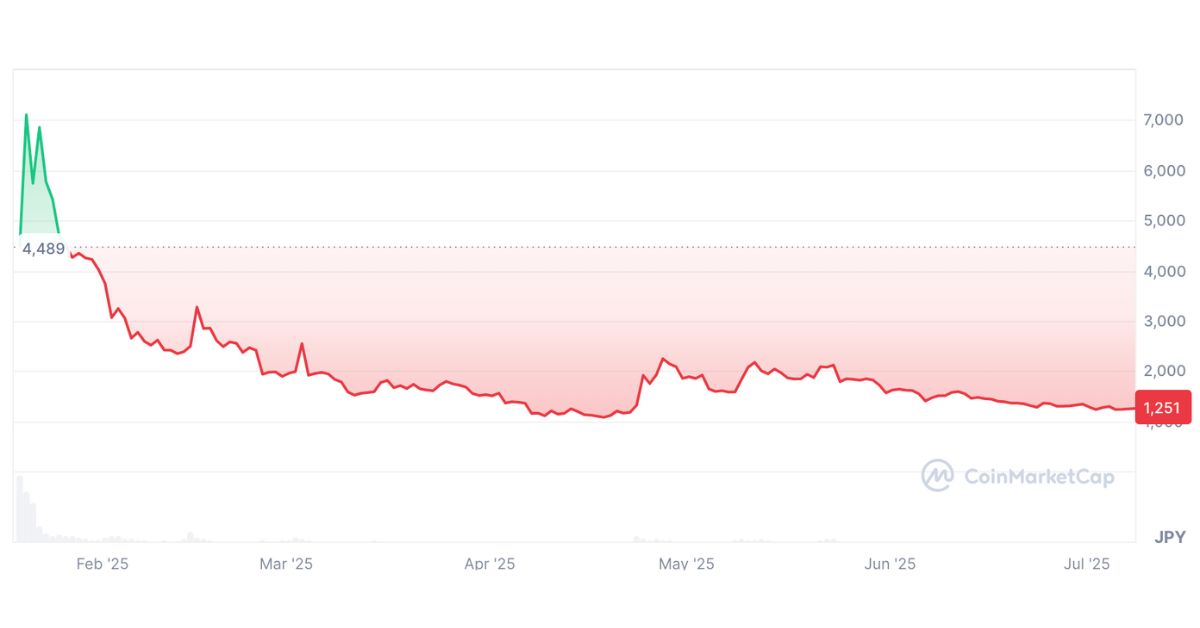Image resolution: width=1200 pixels, height=628 pixels.
Task: Click the 6,000 price axis label
Action: point(1164,171)
